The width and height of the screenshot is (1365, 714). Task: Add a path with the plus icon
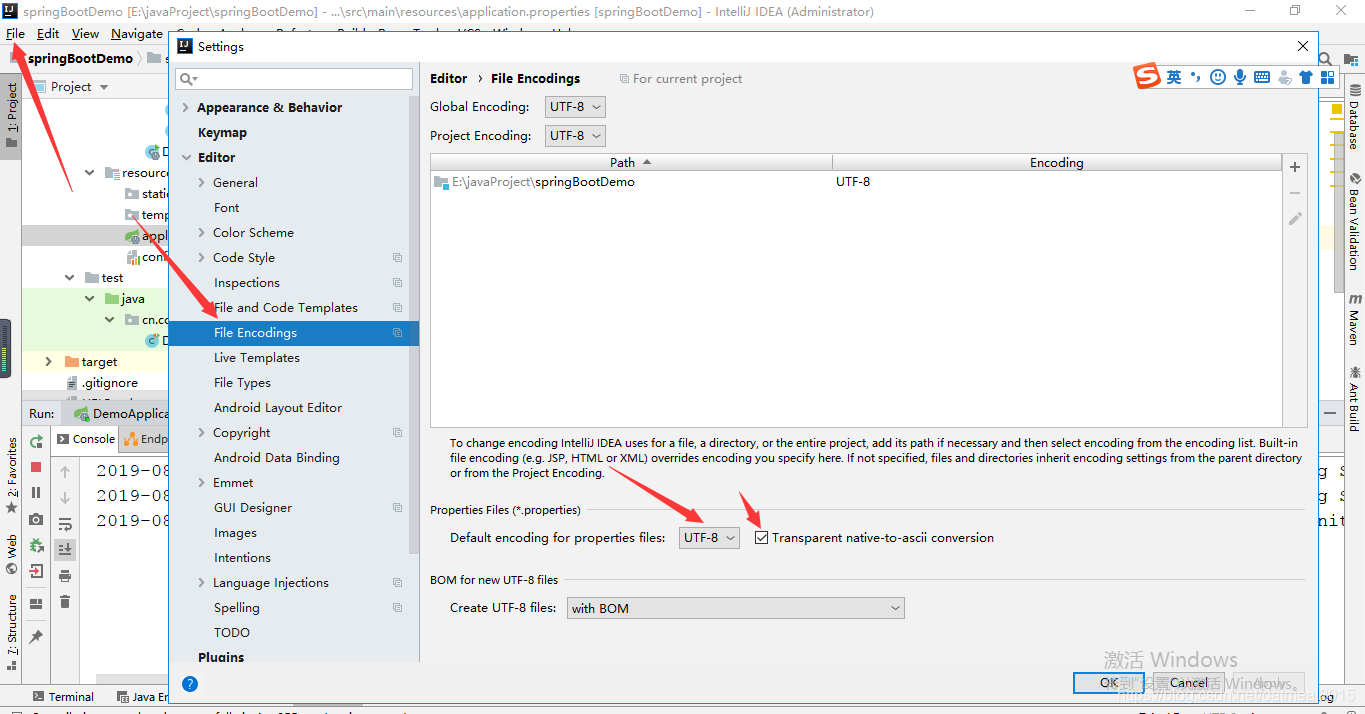tap(1295, 167)
